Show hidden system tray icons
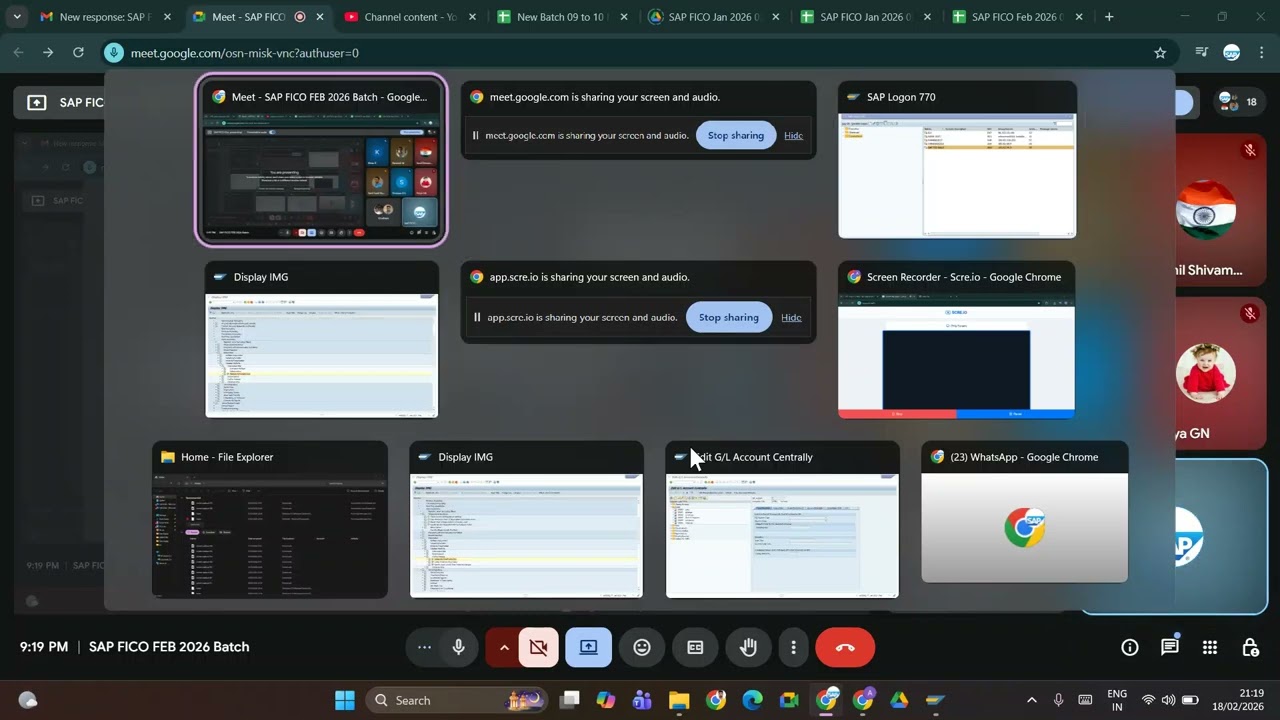Viewport: 1280px width, 720px height. point(1032,700)
